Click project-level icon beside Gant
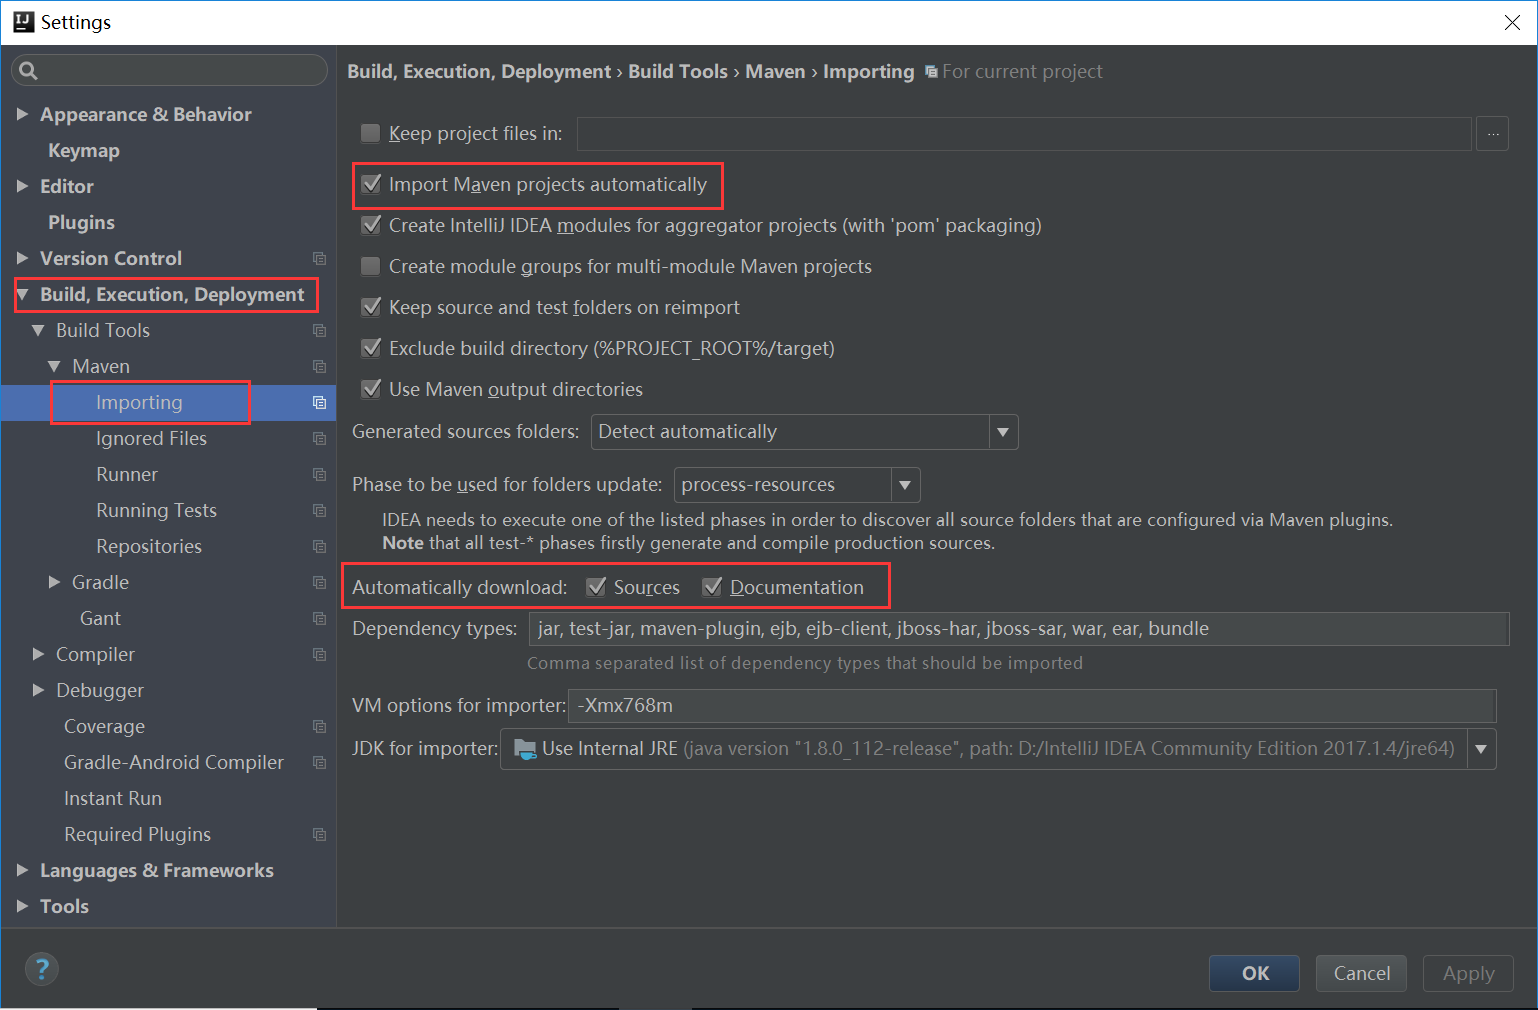 (319, 618)
